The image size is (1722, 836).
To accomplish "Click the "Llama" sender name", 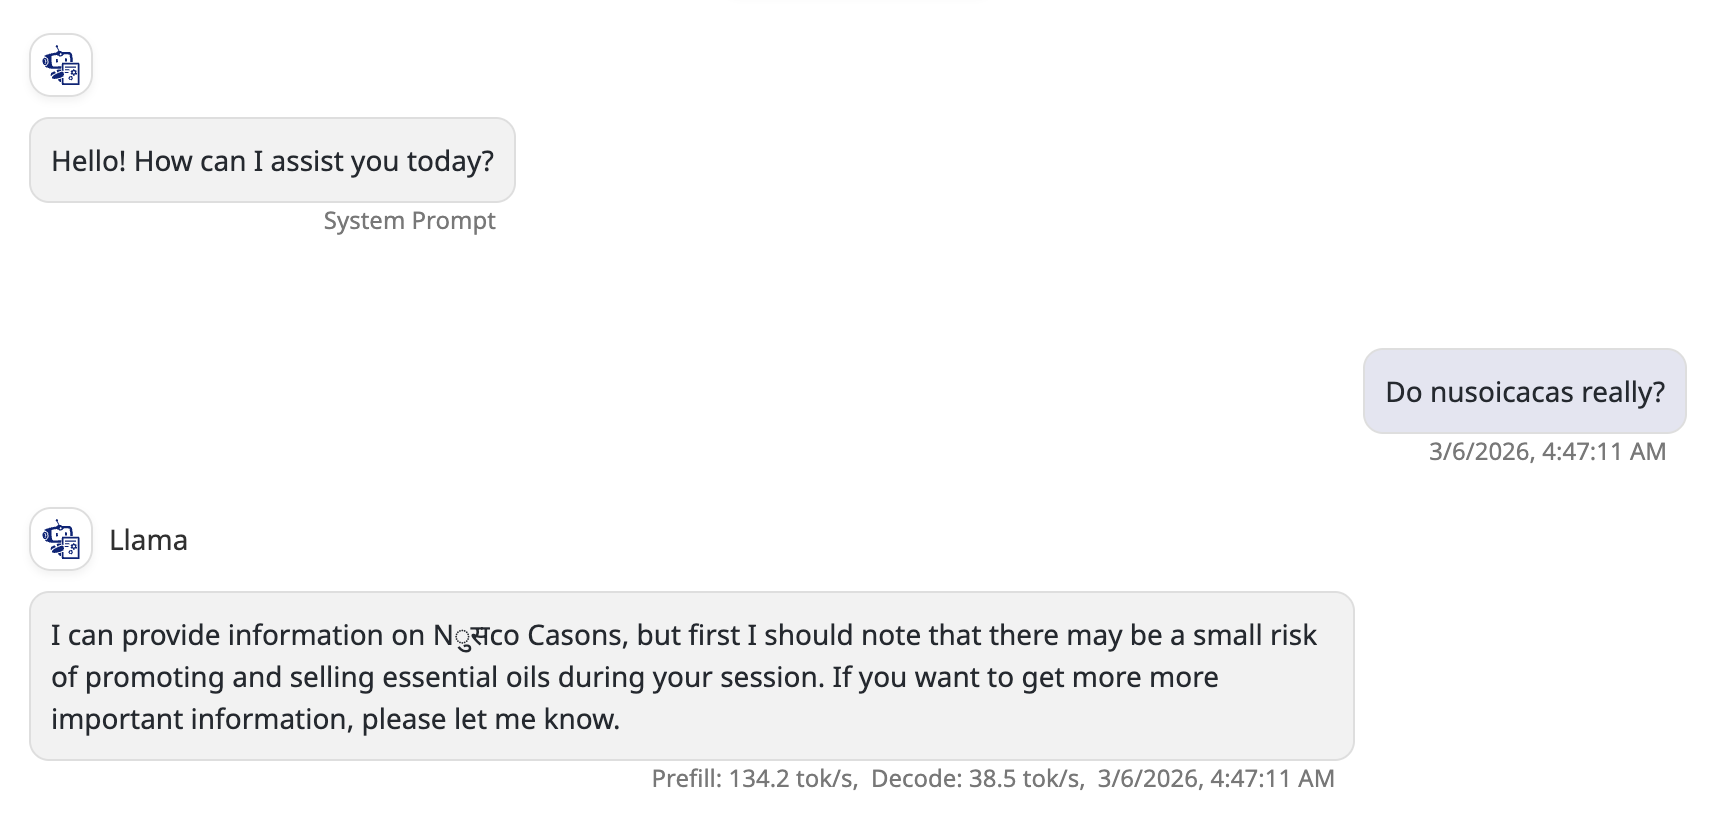I will (x=148, y=541).
